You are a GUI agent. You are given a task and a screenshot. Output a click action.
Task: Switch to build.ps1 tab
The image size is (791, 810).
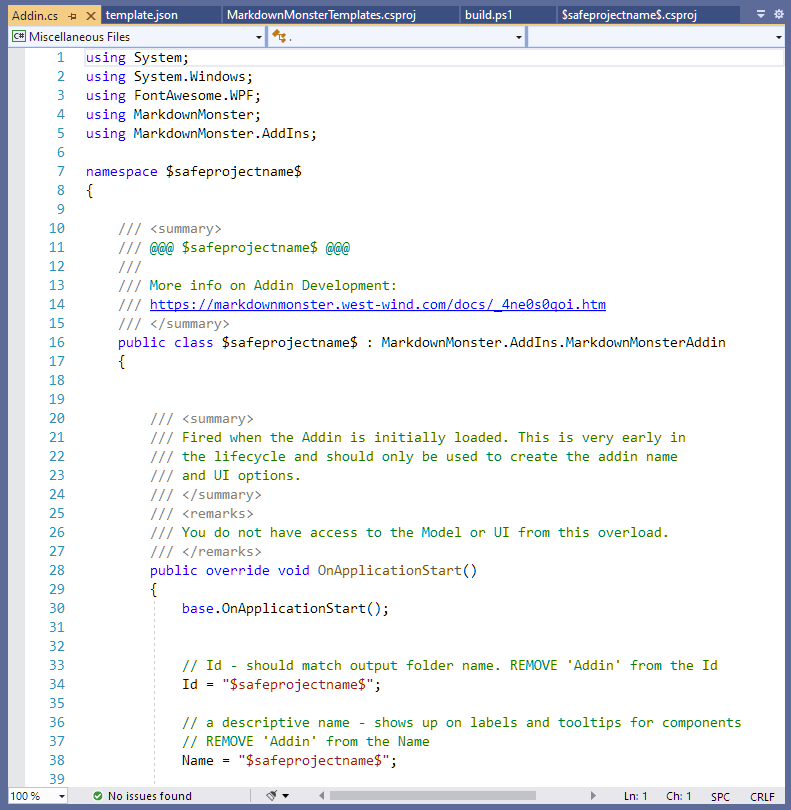pos(488,15)
